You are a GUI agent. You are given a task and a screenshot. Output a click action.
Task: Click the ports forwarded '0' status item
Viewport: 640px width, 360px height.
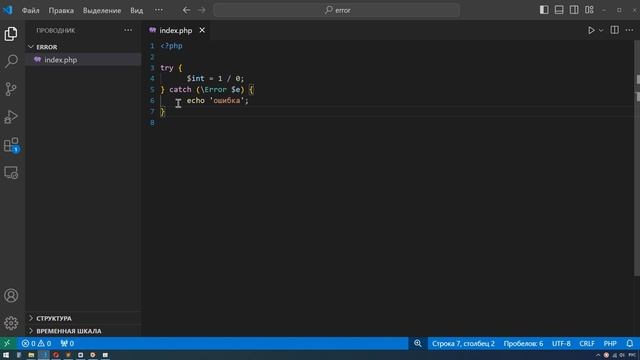(x=67, y=343)
